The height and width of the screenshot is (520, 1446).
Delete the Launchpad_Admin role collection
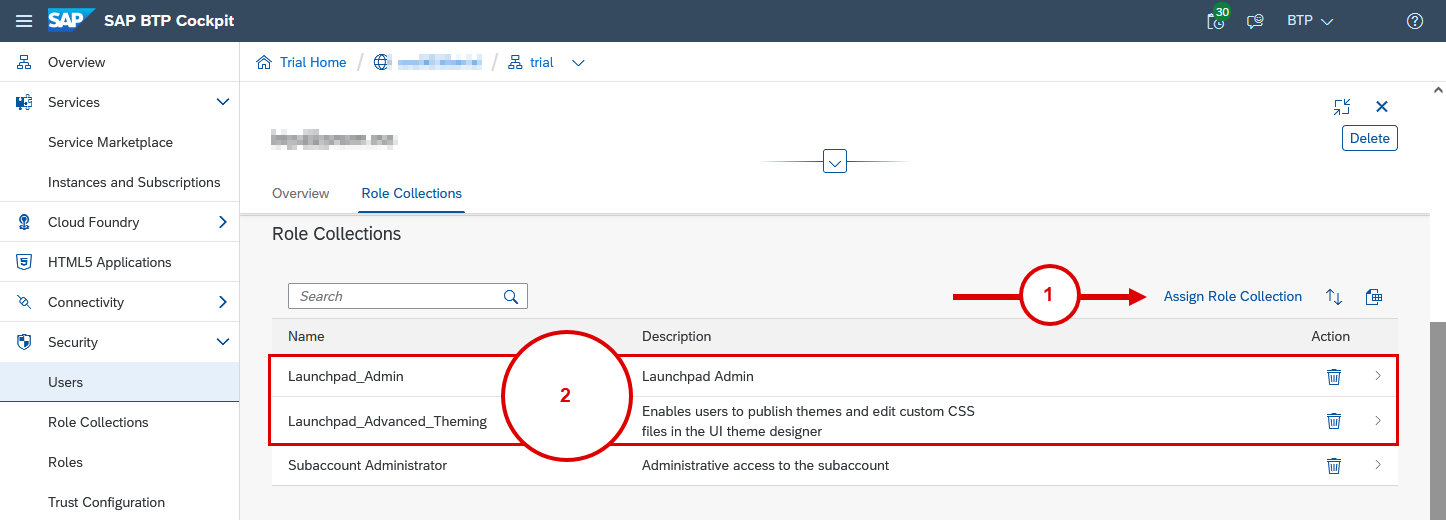pos(1333,376)
